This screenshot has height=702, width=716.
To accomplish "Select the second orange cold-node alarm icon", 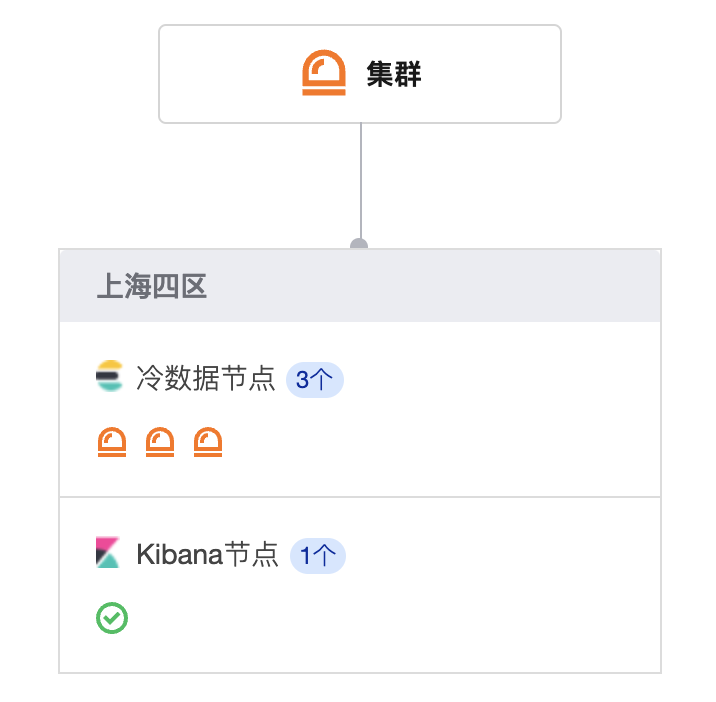I will [160, 442].
